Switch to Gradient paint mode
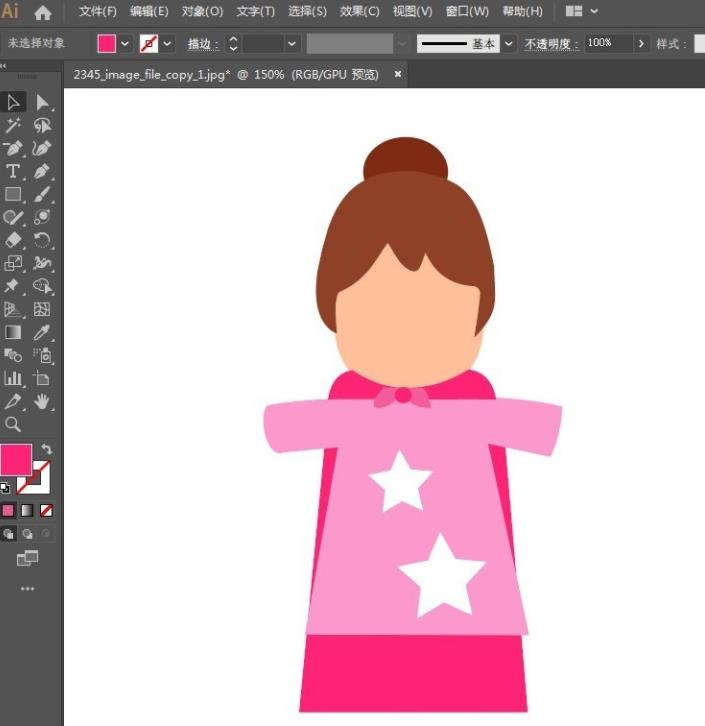This screenshot has height=726, width=705. tap(27, 510)
